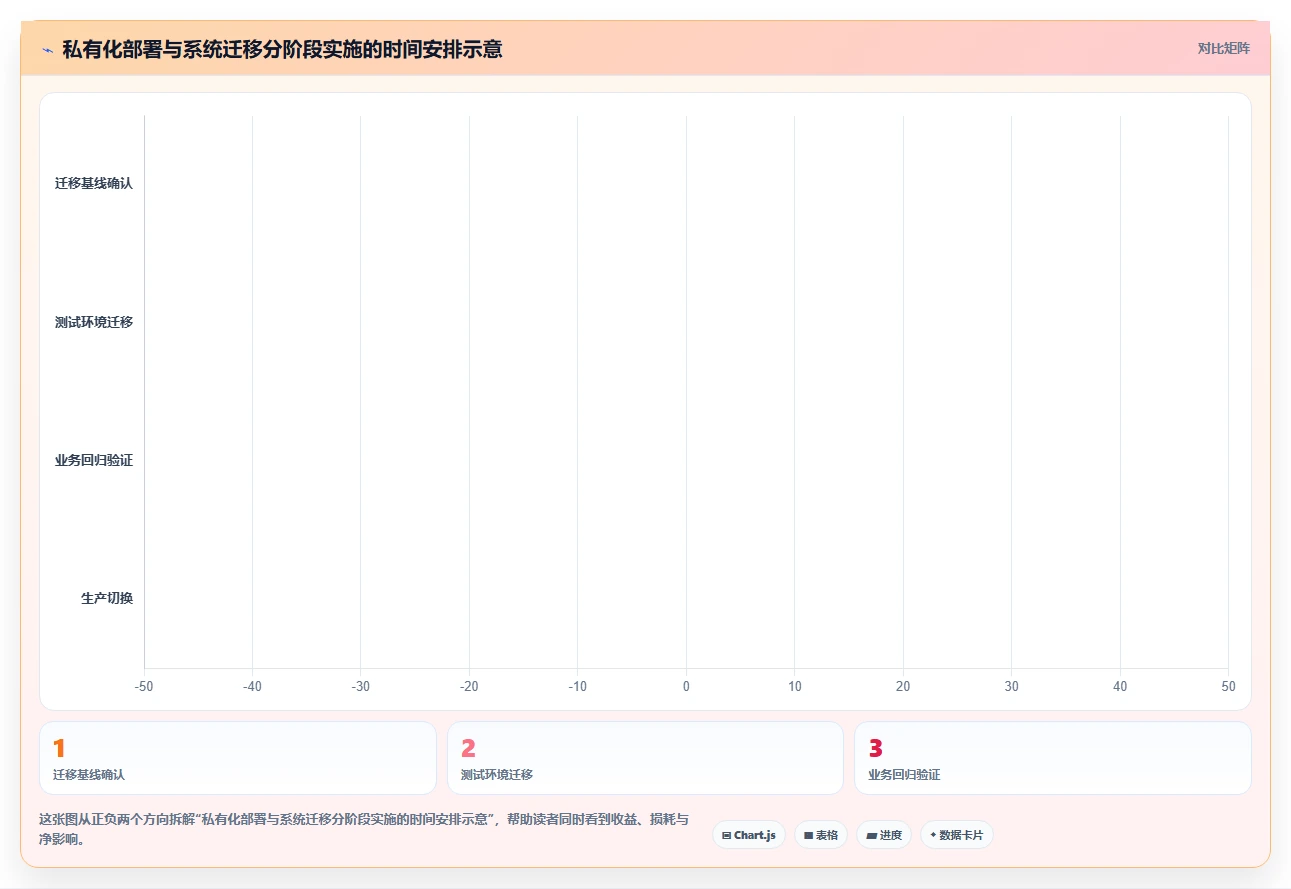
Task: Click the 对比矩阵 label in the header
Action: (x=1223, y=48)
